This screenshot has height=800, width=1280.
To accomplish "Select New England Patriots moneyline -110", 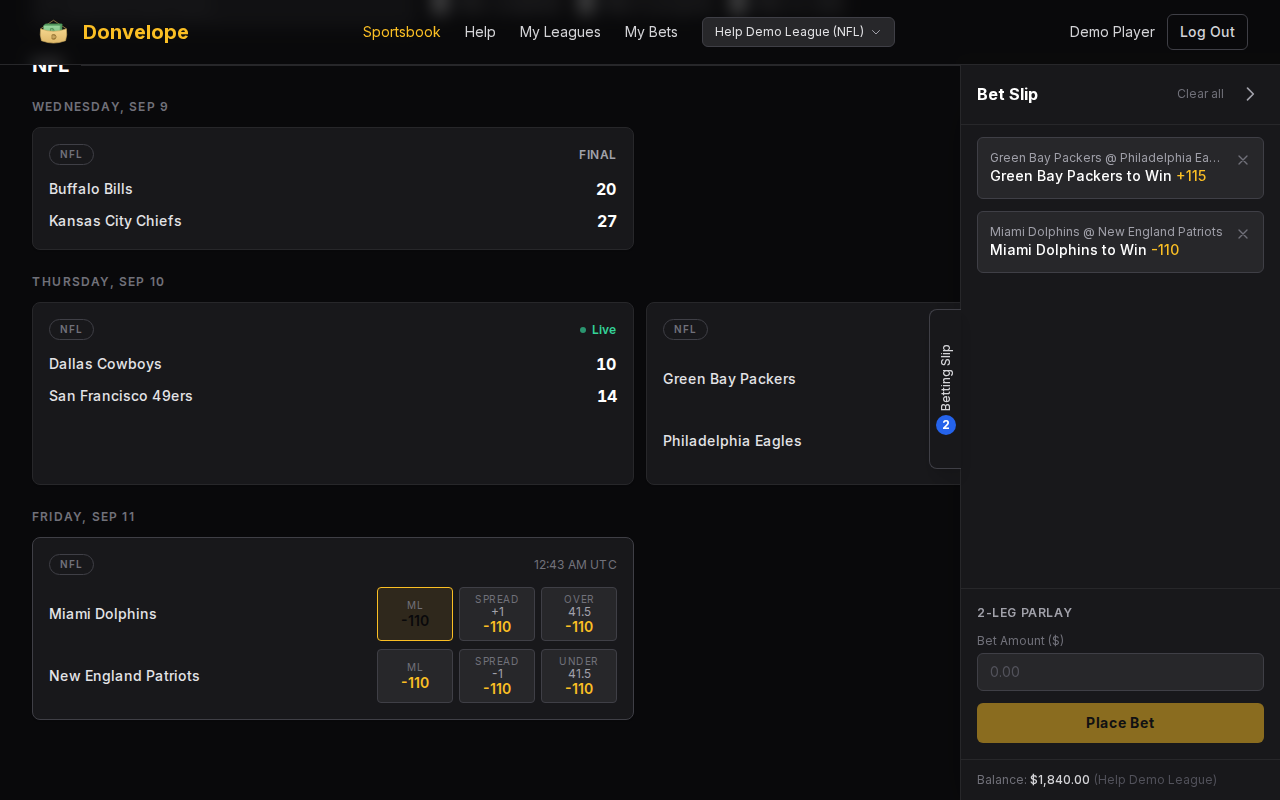I will (415, 676).
